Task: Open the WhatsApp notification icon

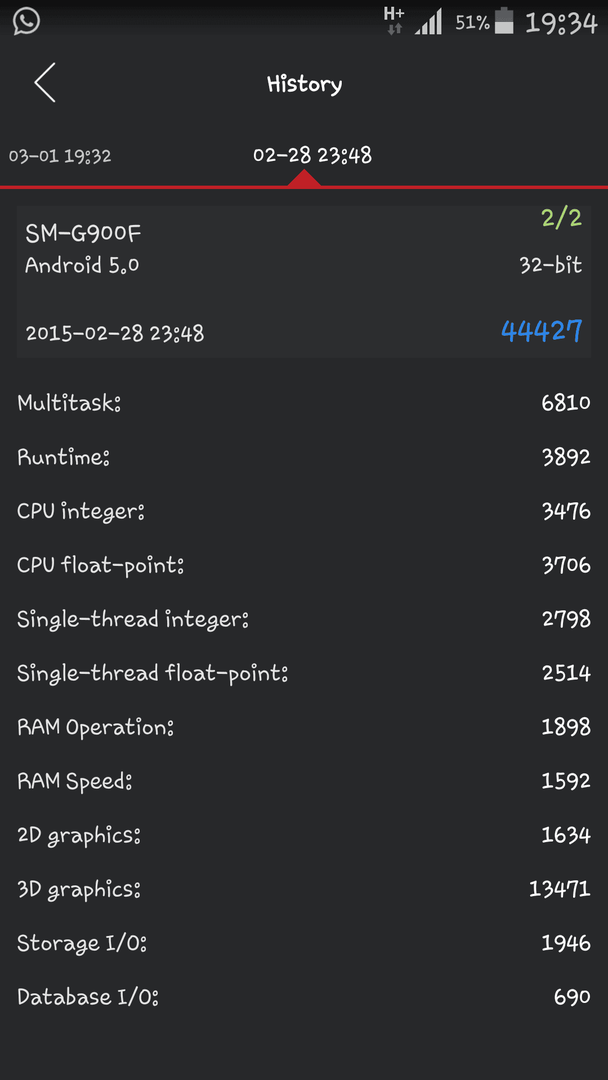Action: pos(26,21)
